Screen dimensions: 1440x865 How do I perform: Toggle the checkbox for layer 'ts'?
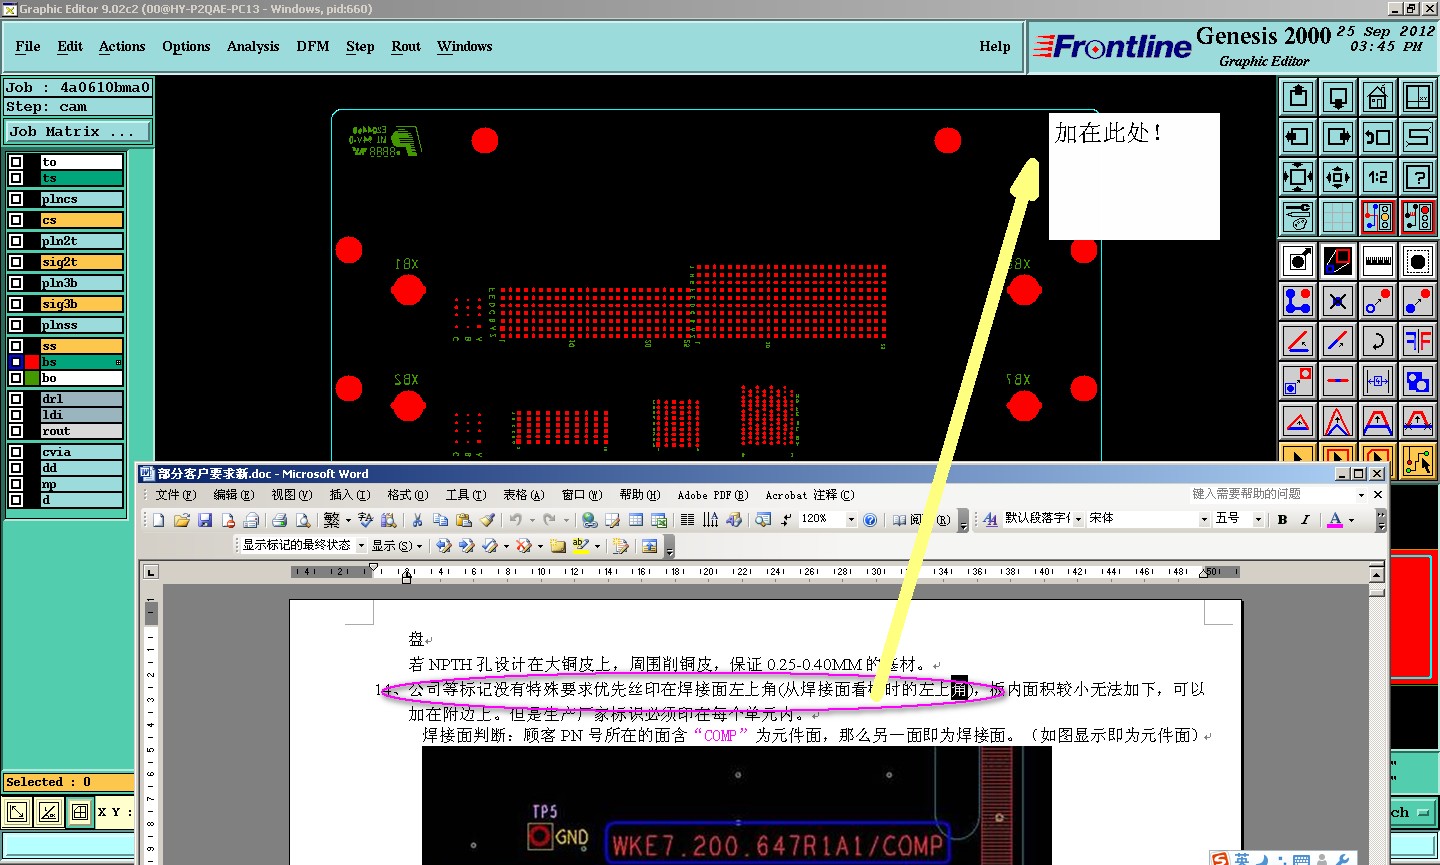16,178
